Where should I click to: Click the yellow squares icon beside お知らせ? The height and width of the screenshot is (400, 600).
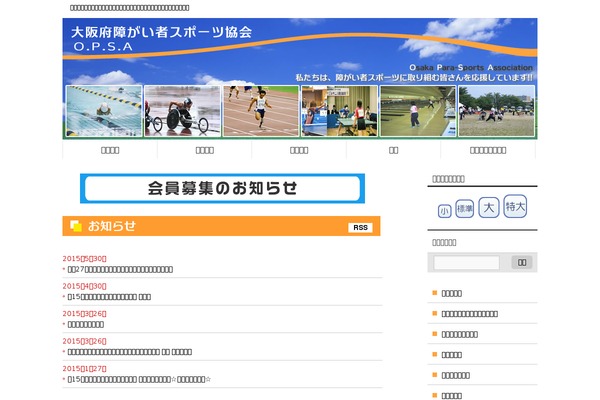pos(76,226)
